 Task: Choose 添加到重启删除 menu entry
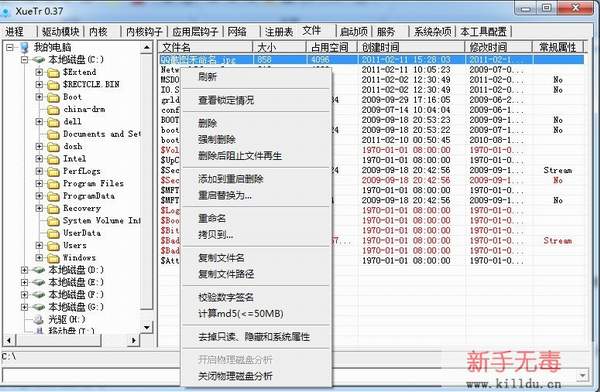pyautogui.click(x=256, y=179)
